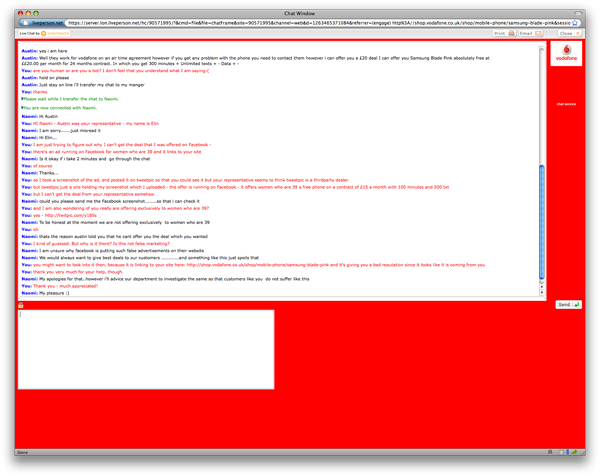Click the gear icon in the status bar

tap(561, 452)
